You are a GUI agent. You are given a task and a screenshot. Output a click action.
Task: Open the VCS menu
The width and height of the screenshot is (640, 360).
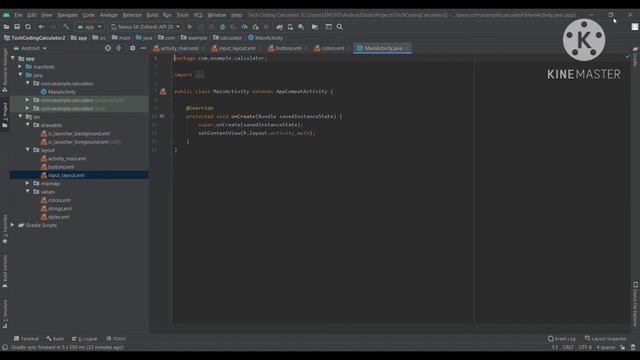198,15
